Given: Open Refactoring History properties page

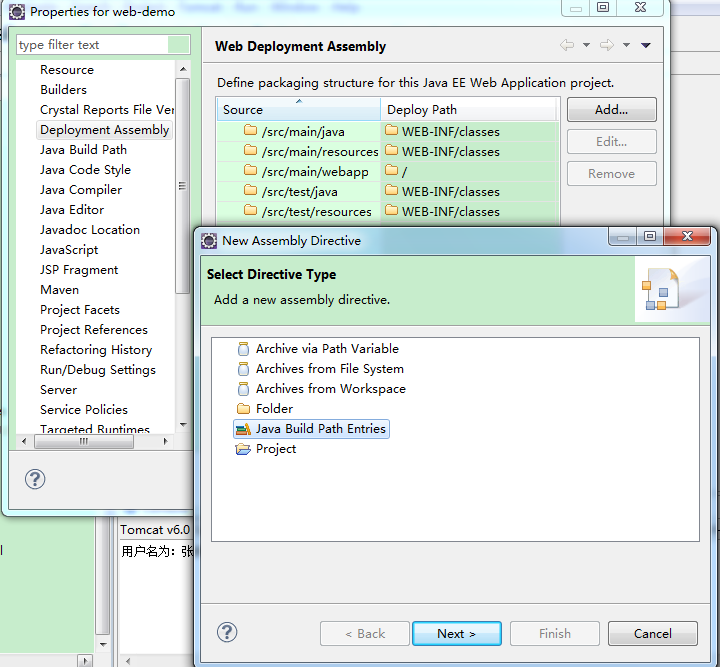Looking at the screenshot, I should coord(96,350).
